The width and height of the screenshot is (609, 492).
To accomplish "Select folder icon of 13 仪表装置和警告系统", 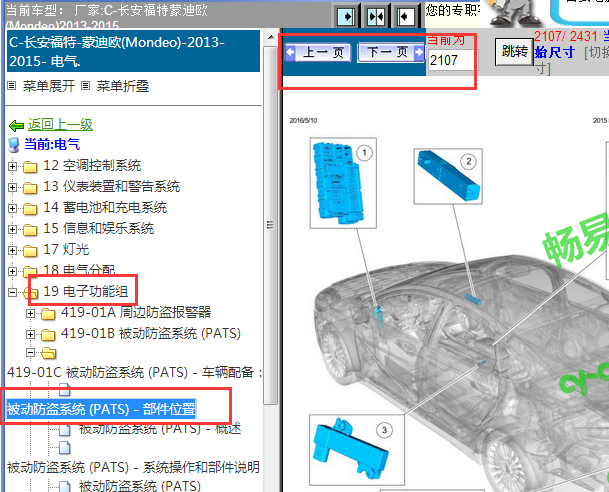I will click(x=30, y=188).
